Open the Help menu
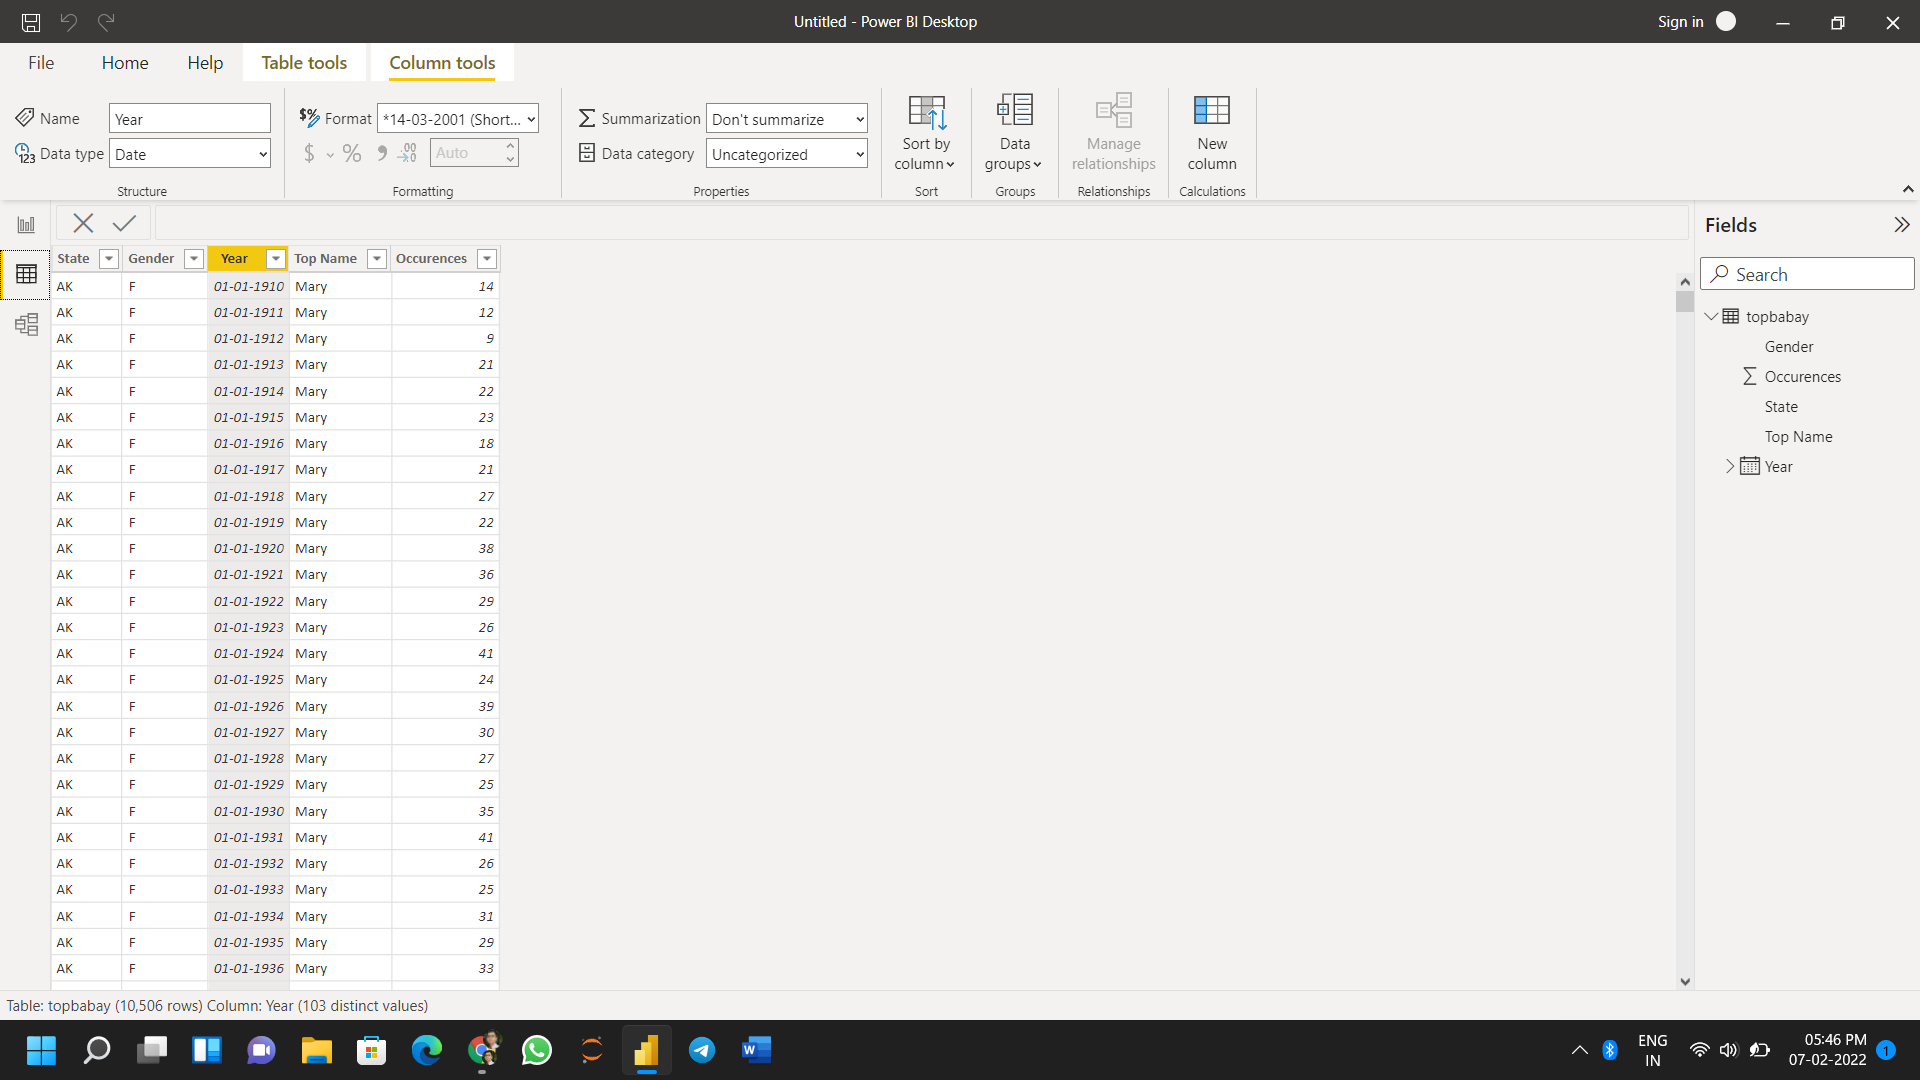 tap(204, 62)
